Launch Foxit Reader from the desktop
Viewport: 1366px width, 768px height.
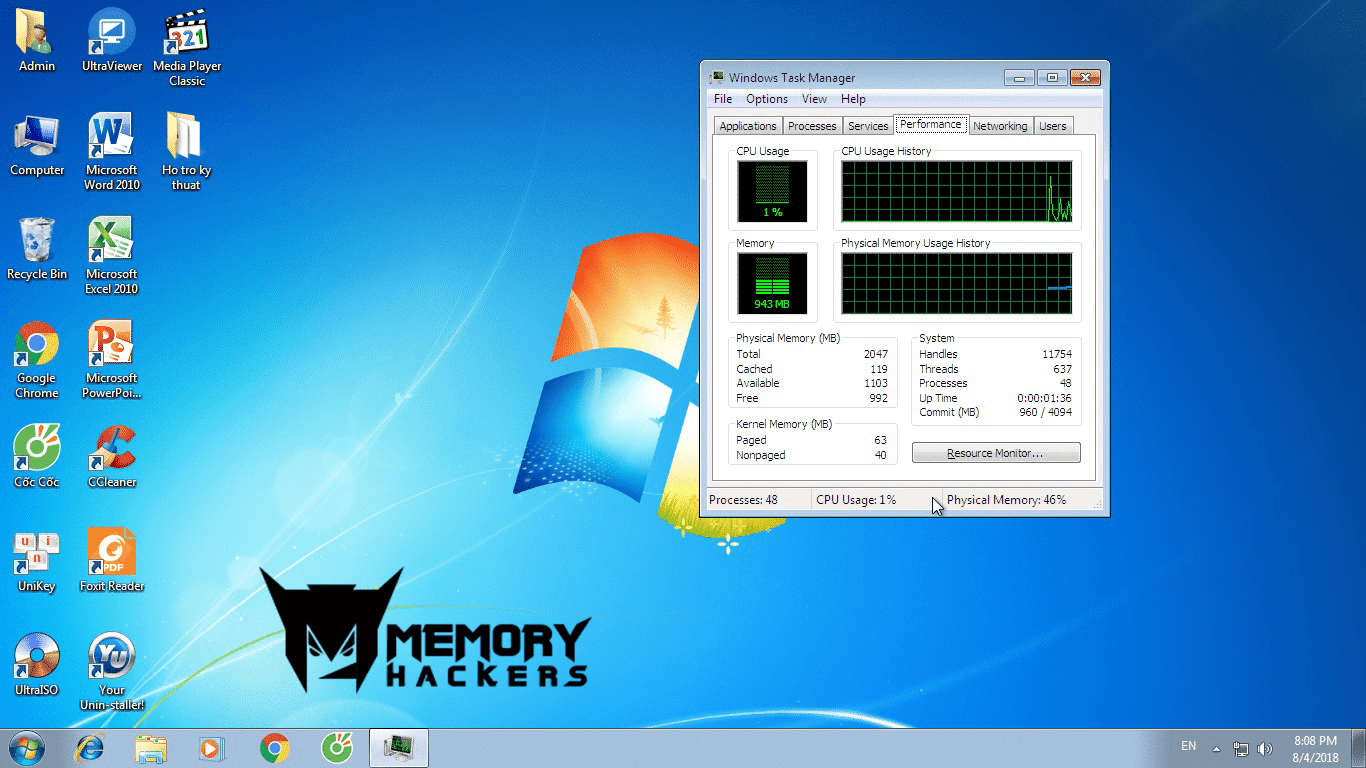tap(112, 561)
